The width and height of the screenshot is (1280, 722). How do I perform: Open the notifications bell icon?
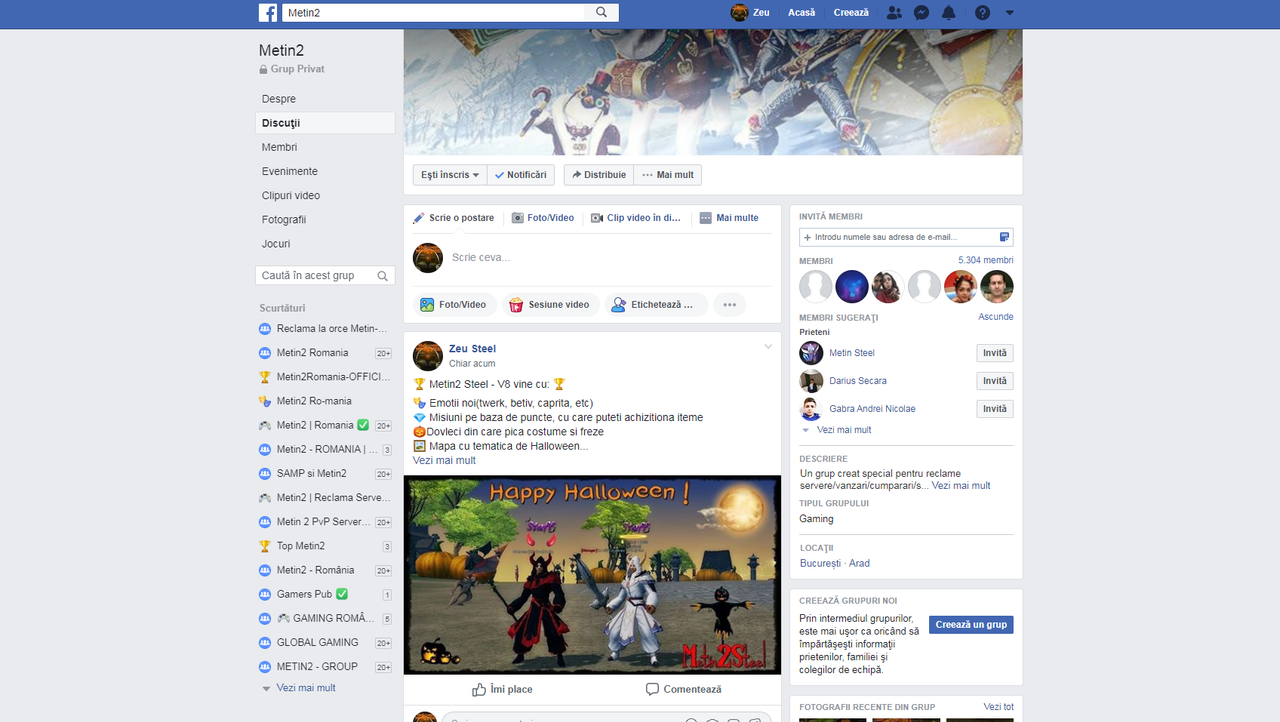pos(948,12)
